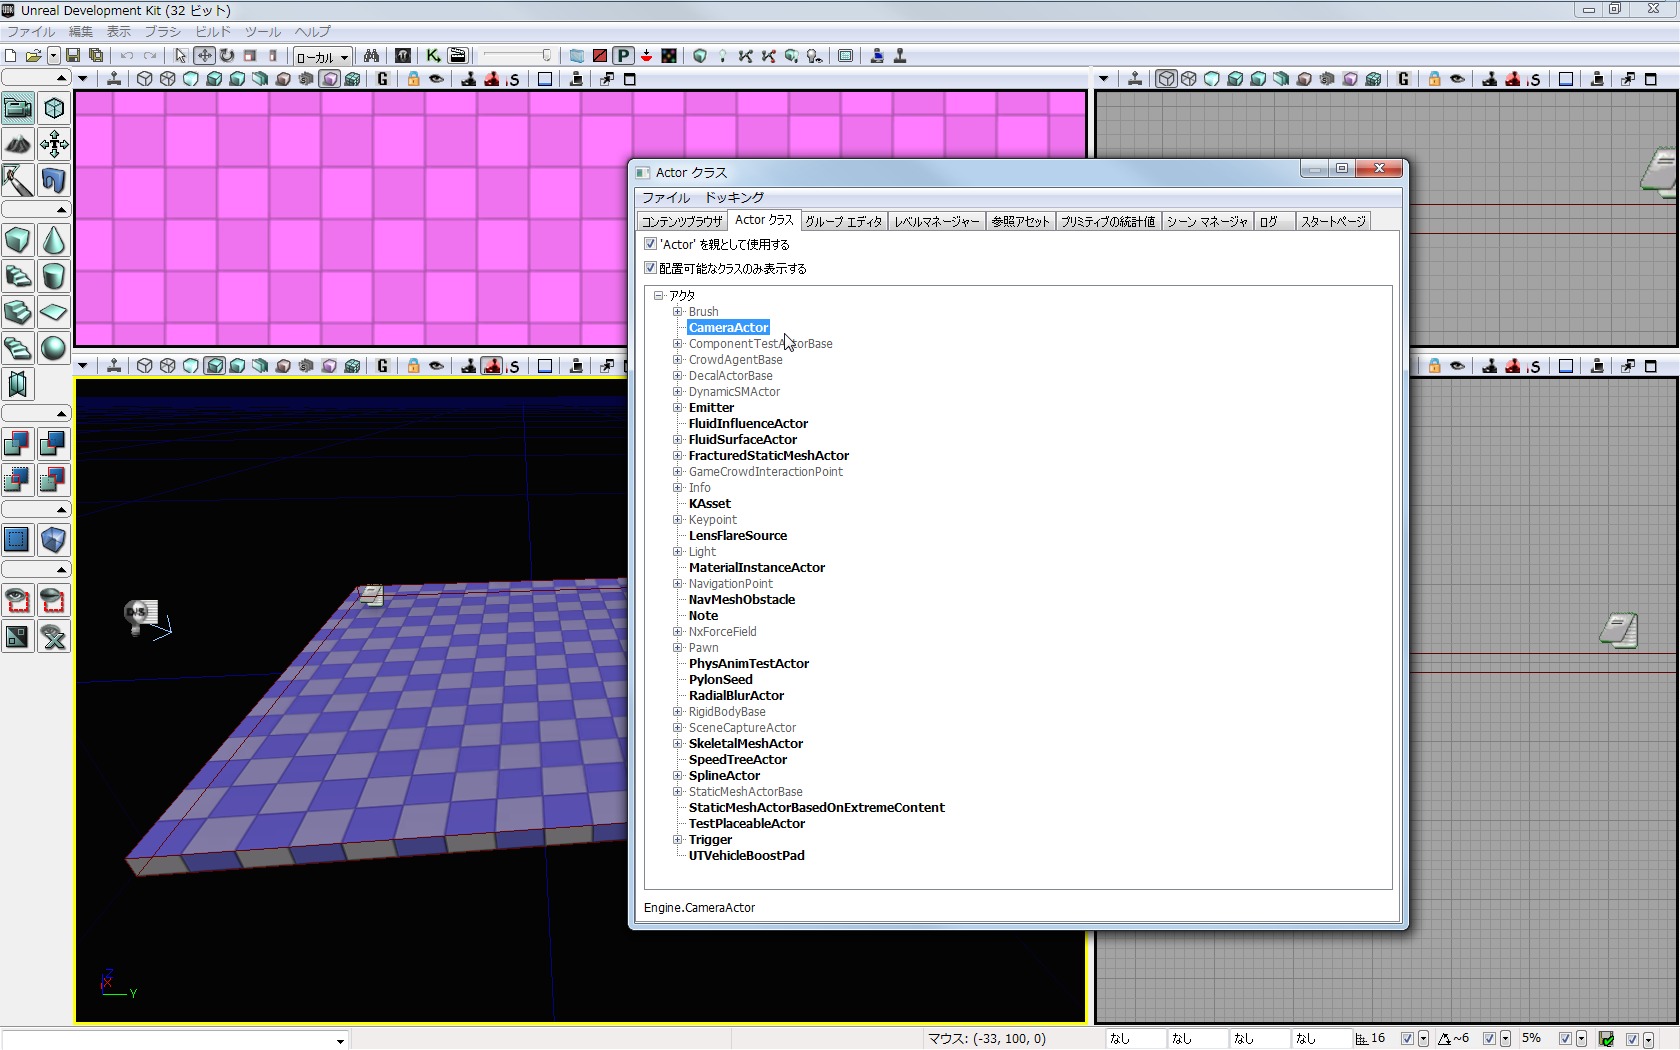
Task: Click the sphere brush builder icon
Action: click(x=54, y=348)
